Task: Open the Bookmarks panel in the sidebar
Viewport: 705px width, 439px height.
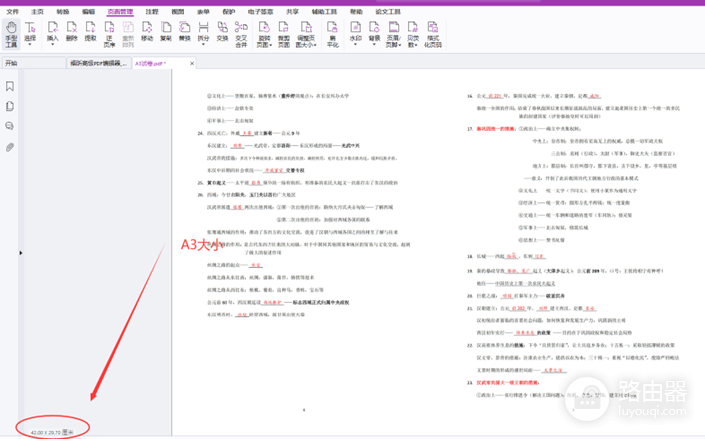Action: pos(9,86)
